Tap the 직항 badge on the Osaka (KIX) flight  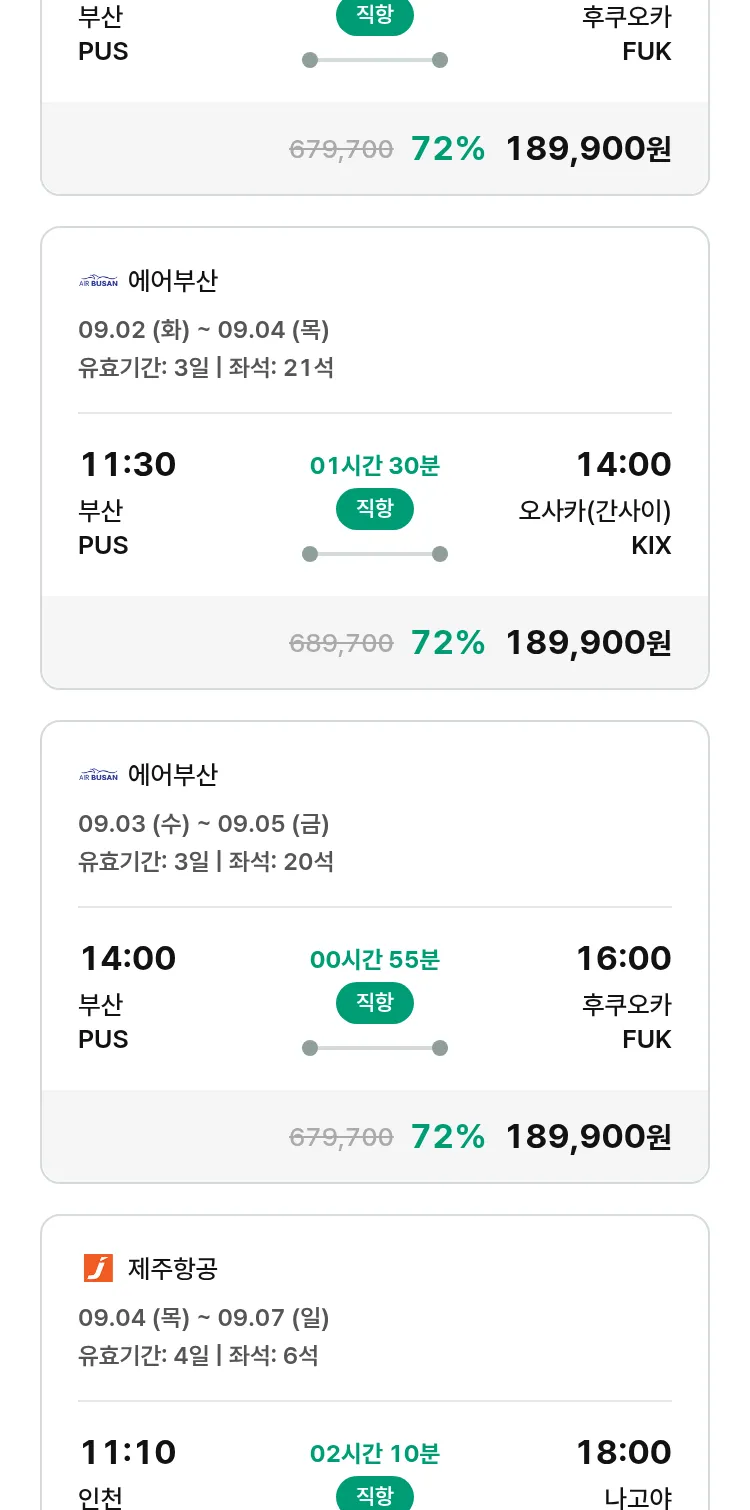pyautogui.click(x=374, y=509)
